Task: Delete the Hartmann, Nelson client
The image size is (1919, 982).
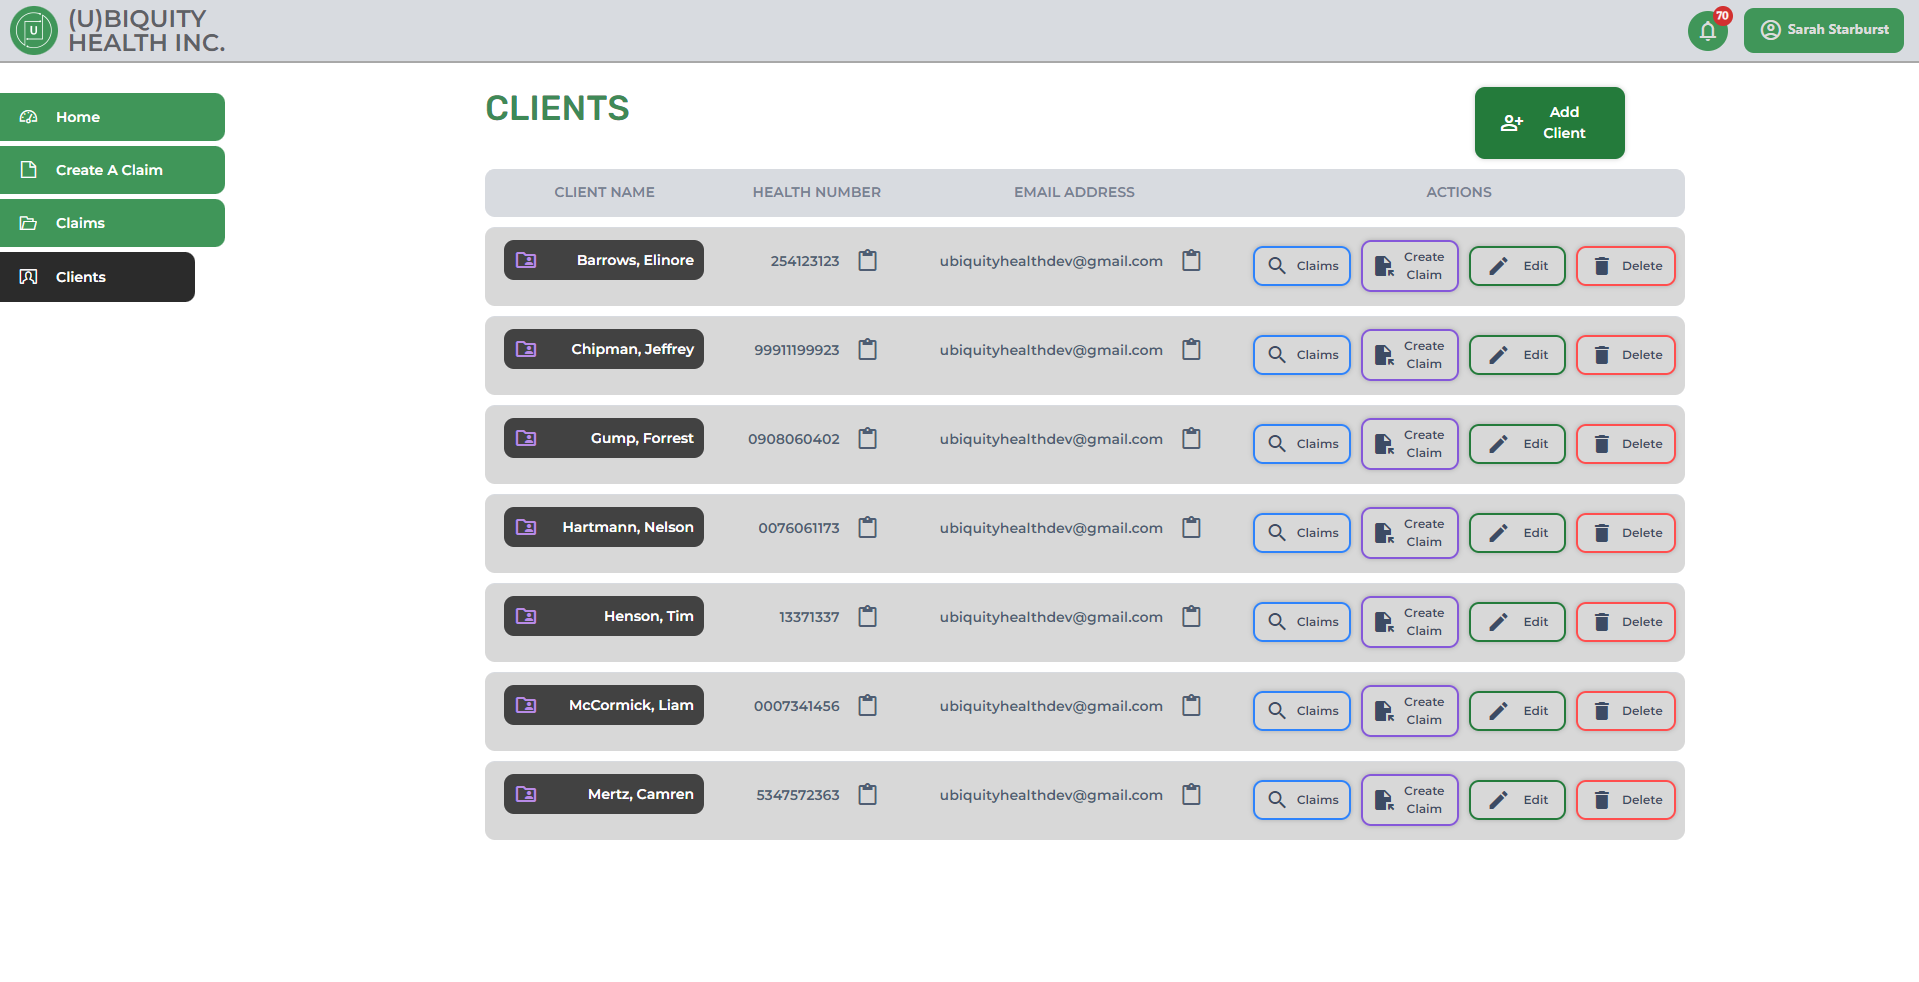Action: 1625,533
